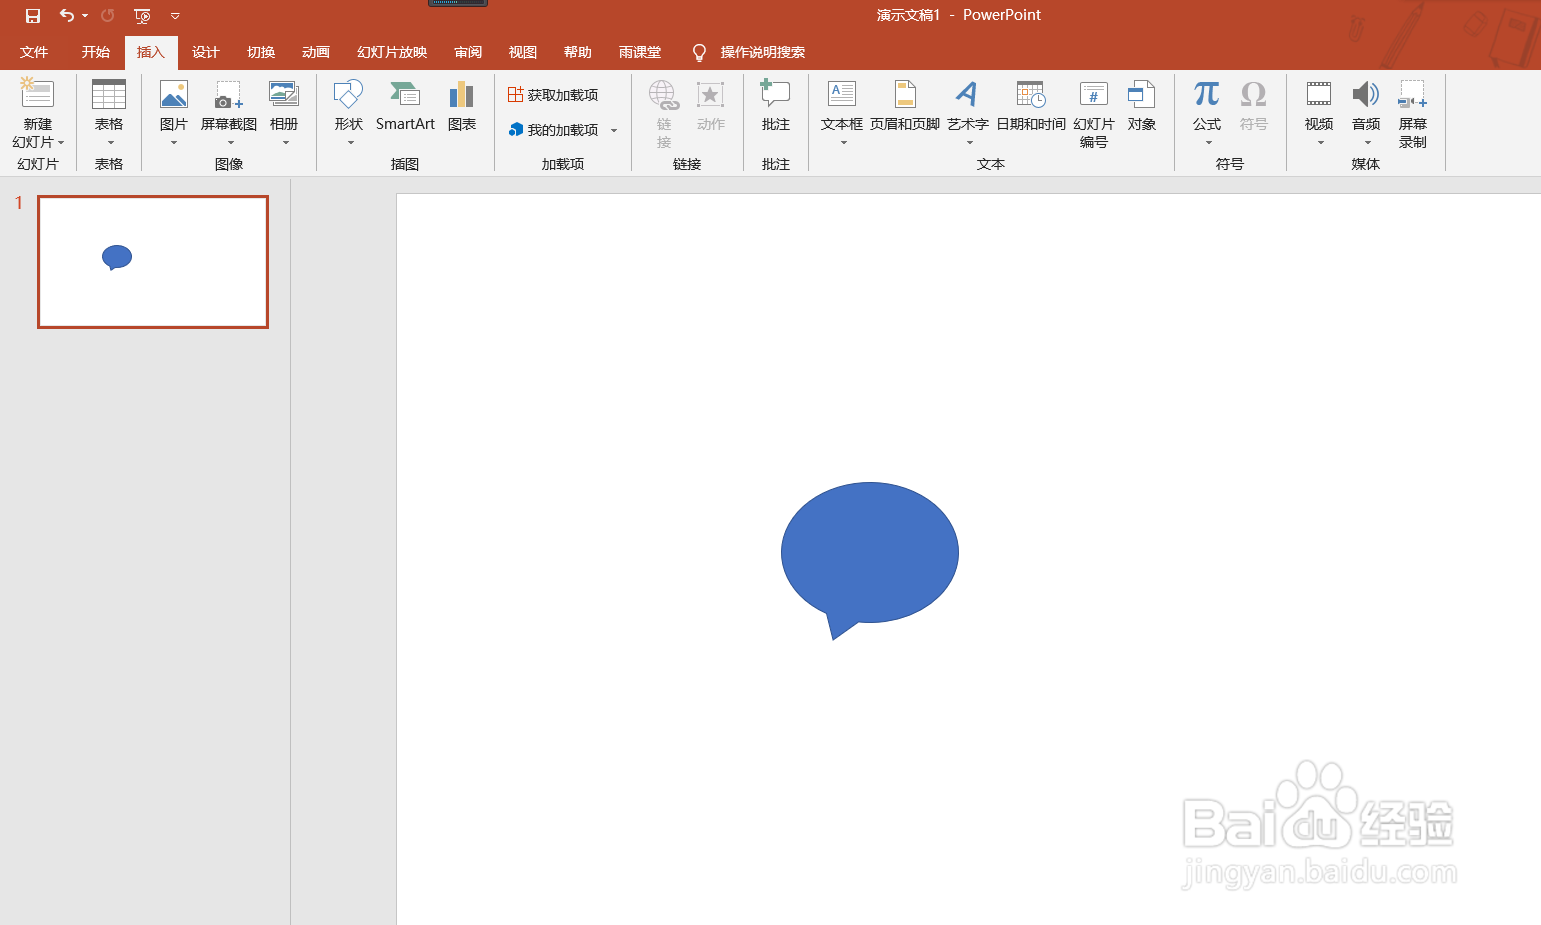Switch to the 设计 ribbon tab

206,52
